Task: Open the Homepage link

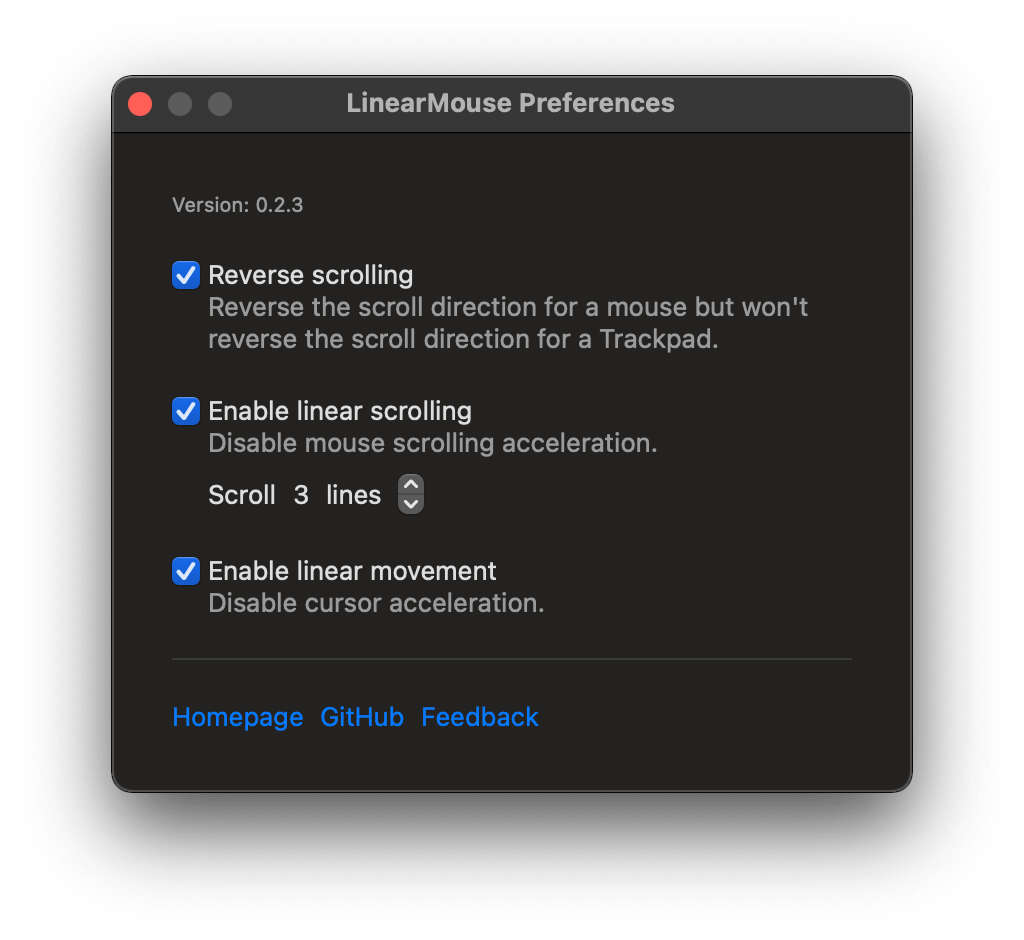Action: tap(237, 717)
